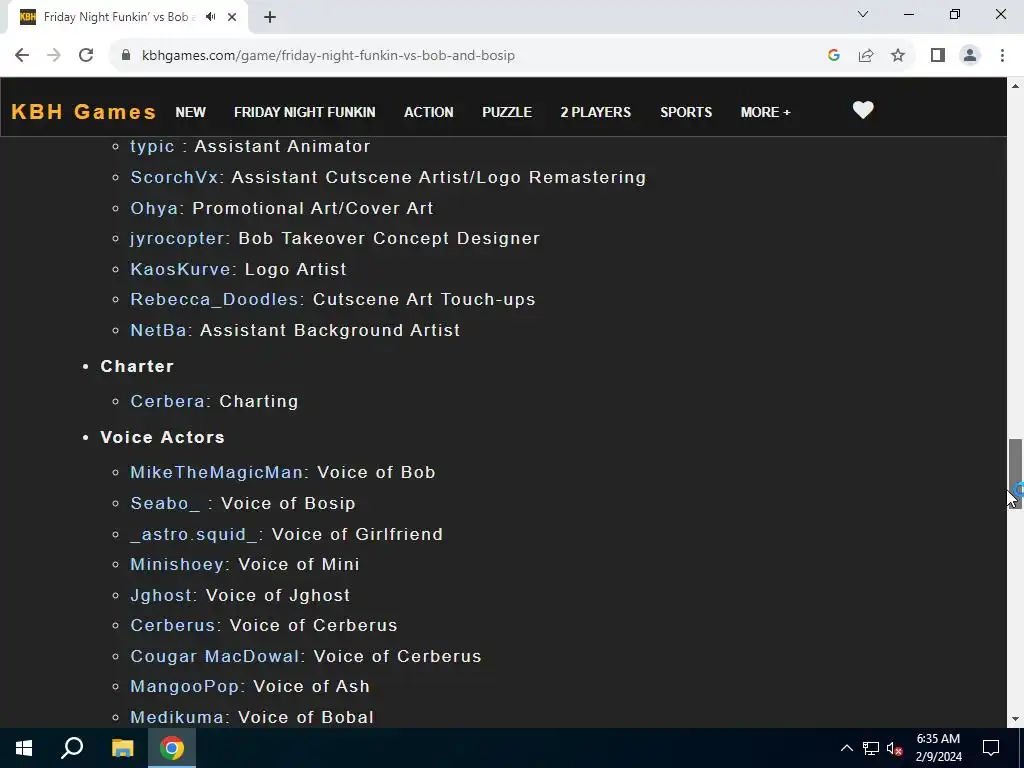Expand the MORE + menu
Viewport: 1024px width, 768px height.
pos(765,112)
